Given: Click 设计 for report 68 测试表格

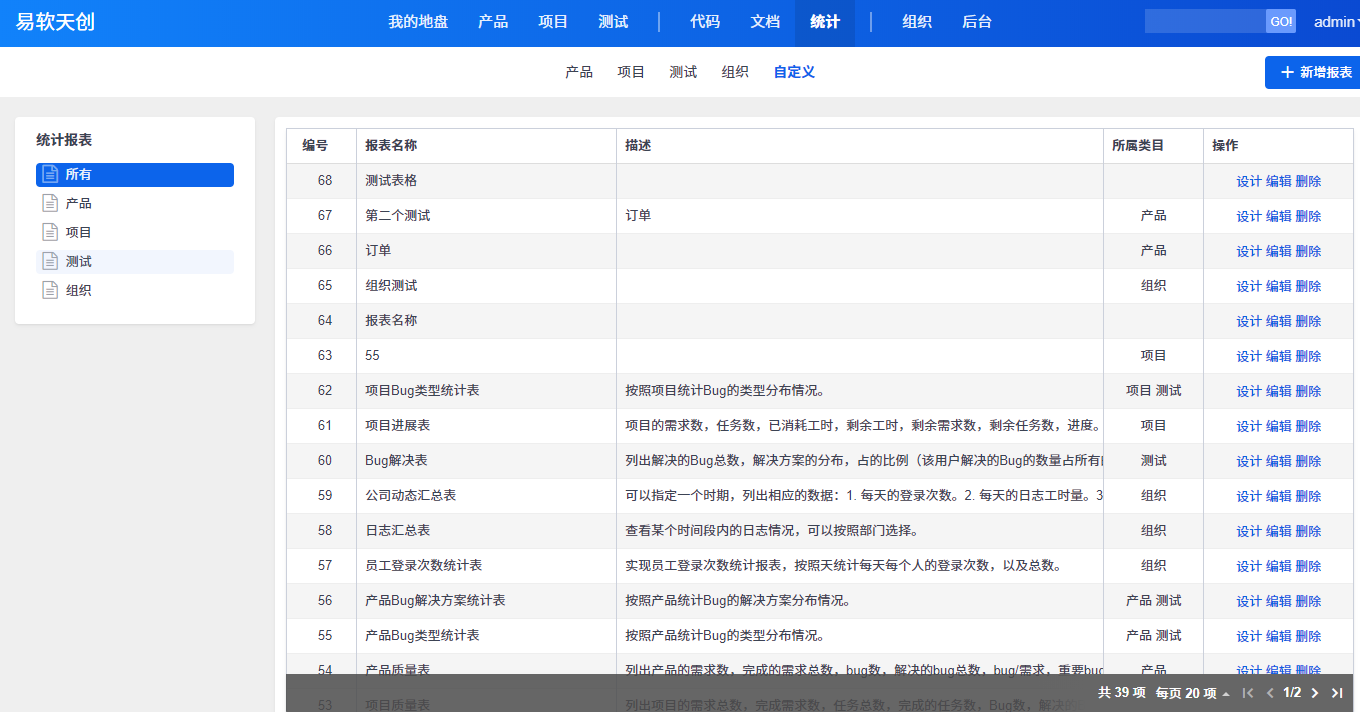Looking at the screenshot, I should [x=1249, y=181].
